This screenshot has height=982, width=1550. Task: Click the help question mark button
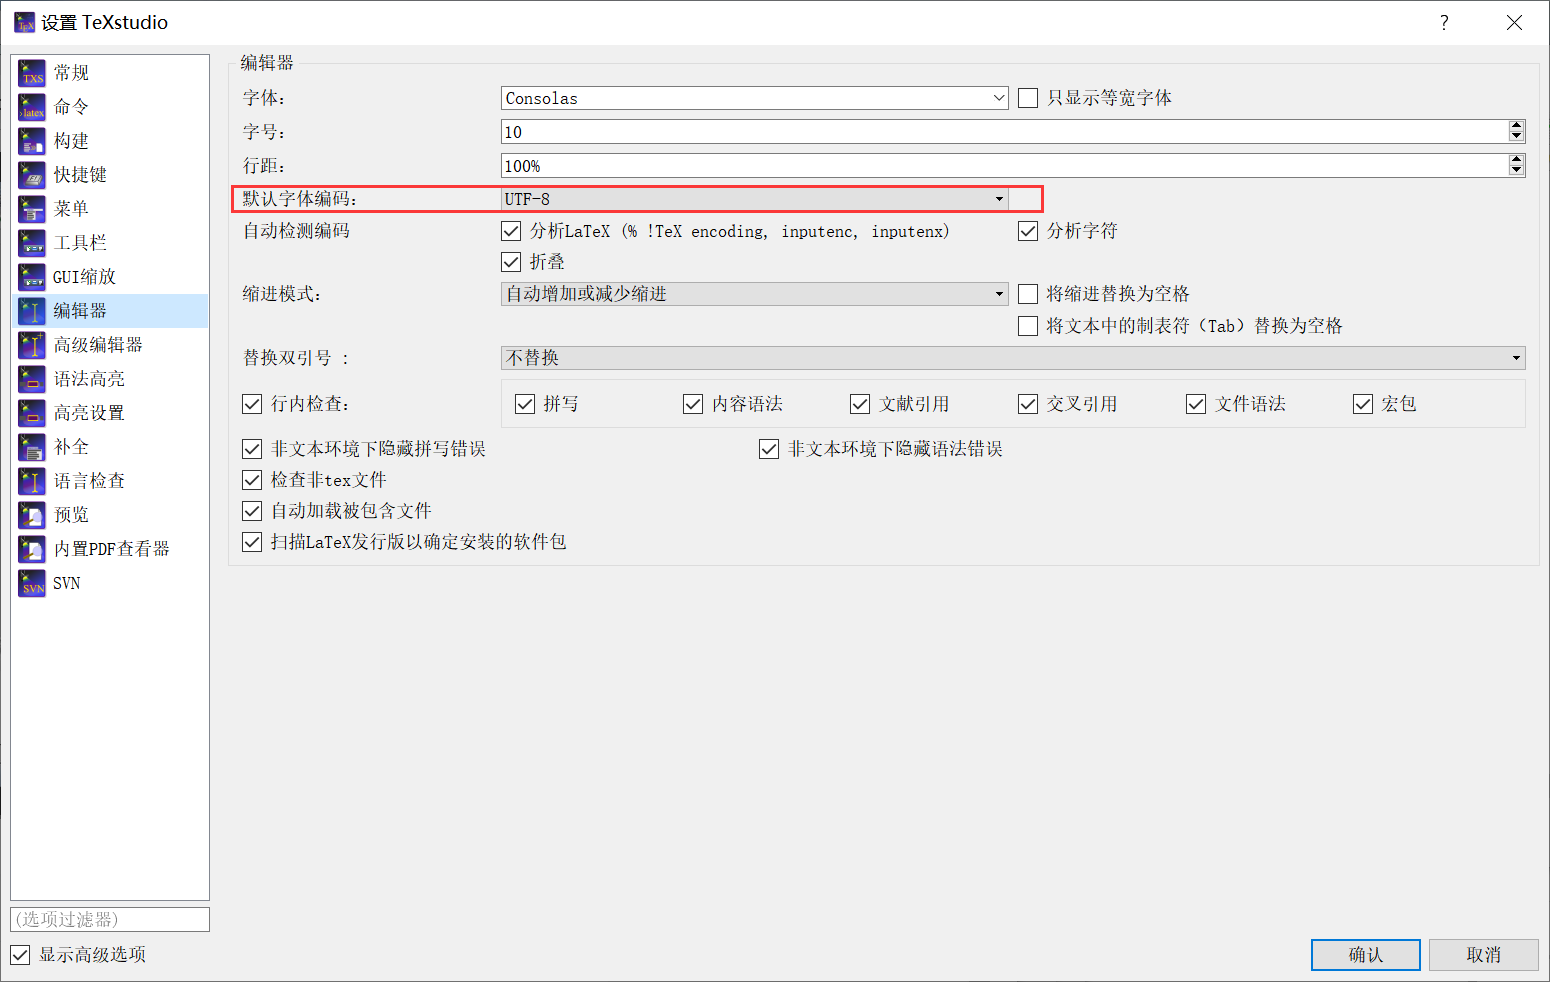pyautogui.click(x=1444, y=23)
